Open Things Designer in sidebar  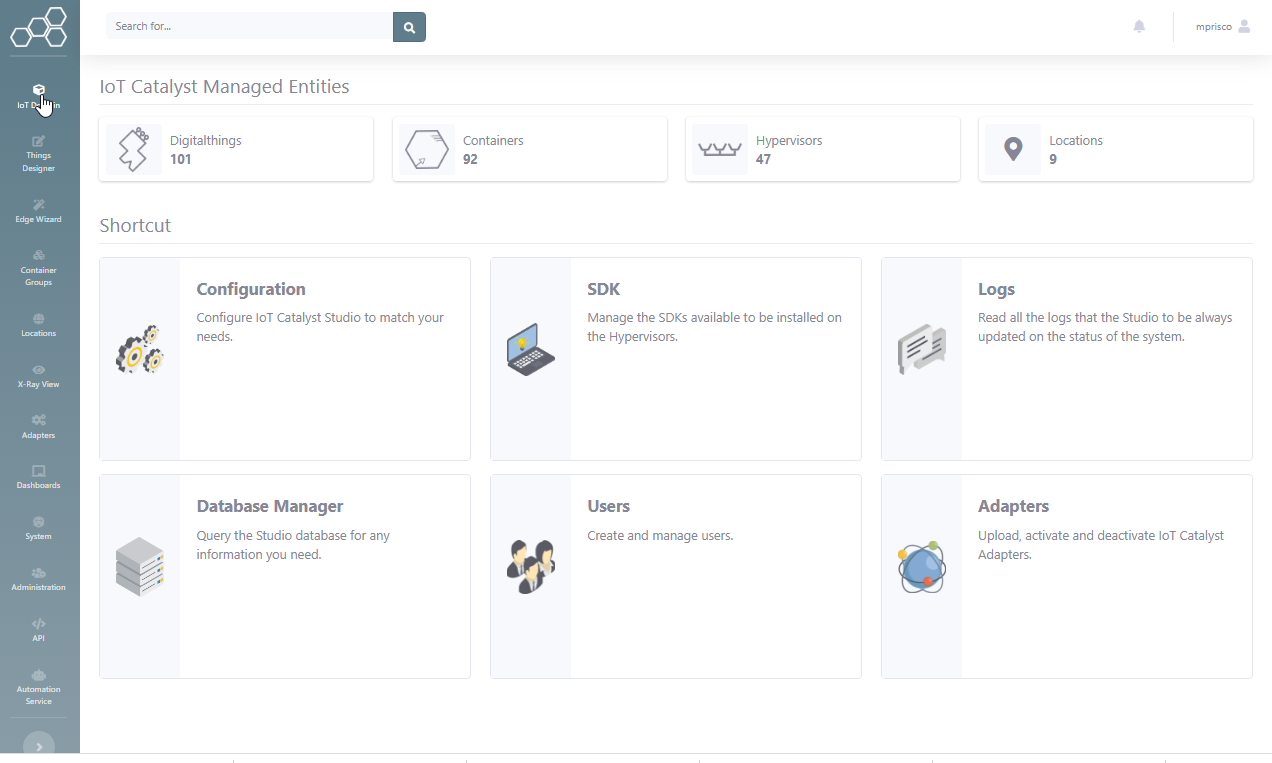tap(38, 155)
